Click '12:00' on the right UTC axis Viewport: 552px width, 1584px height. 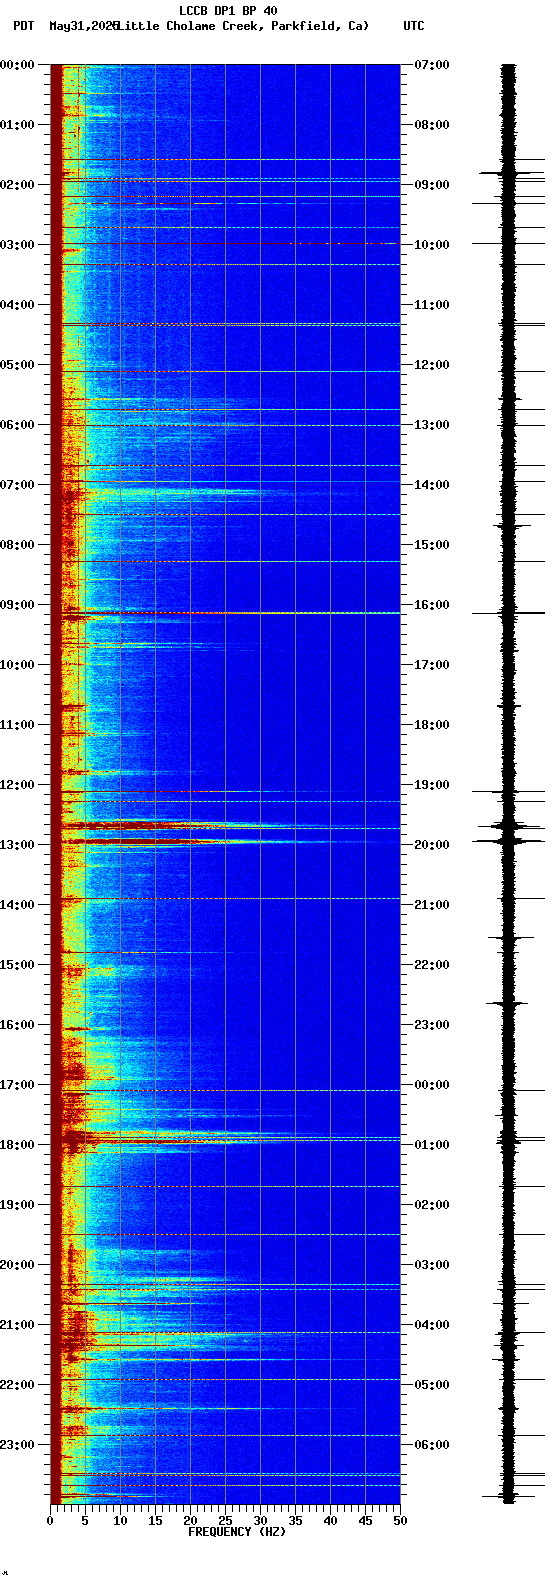tap(432, 365)
